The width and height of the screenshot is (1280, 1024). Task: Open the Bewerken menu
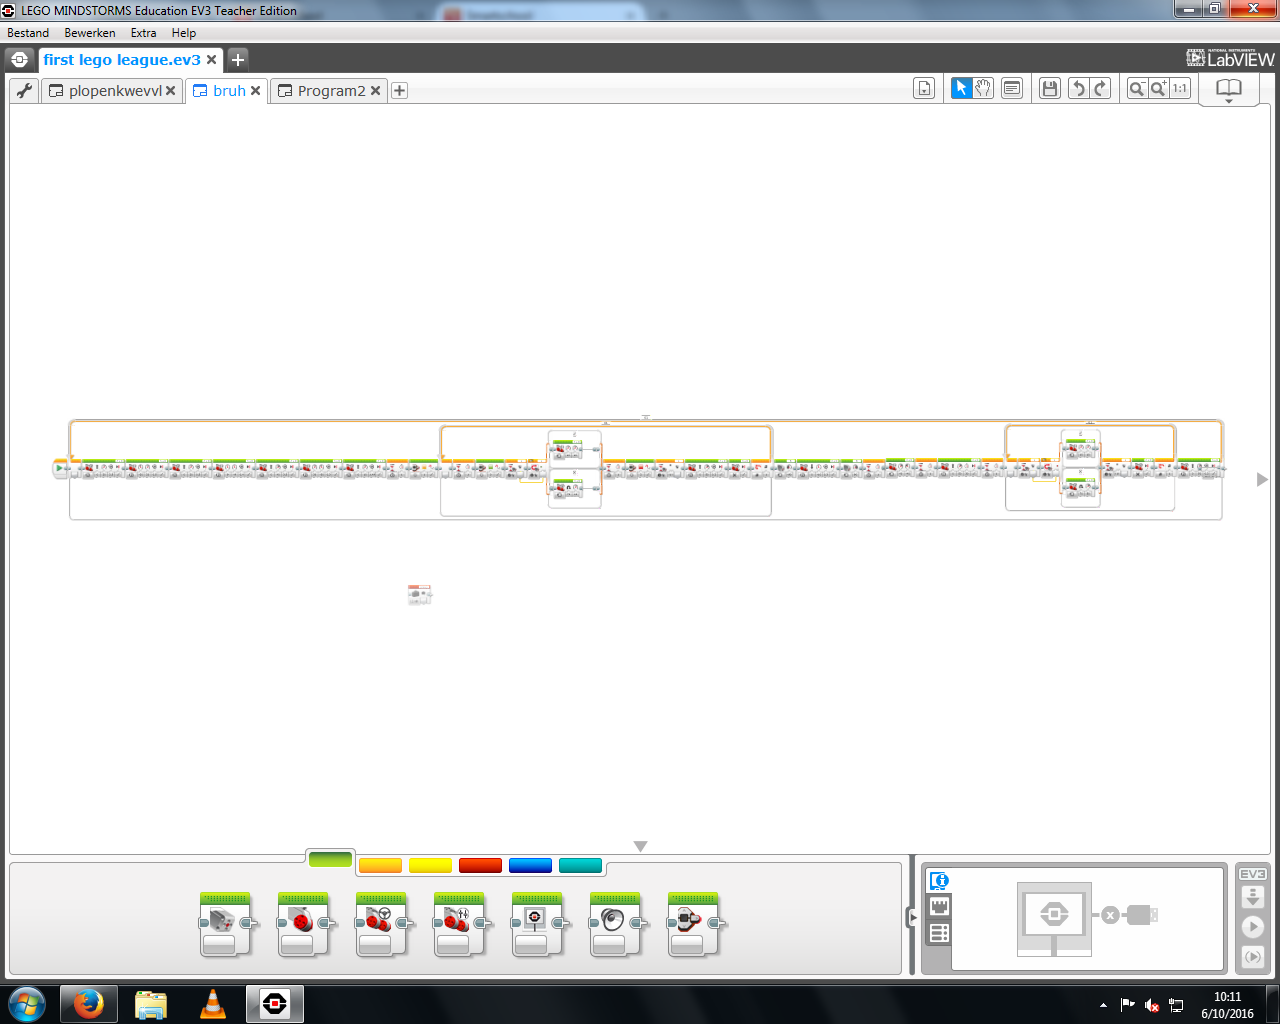click(90, 33)
